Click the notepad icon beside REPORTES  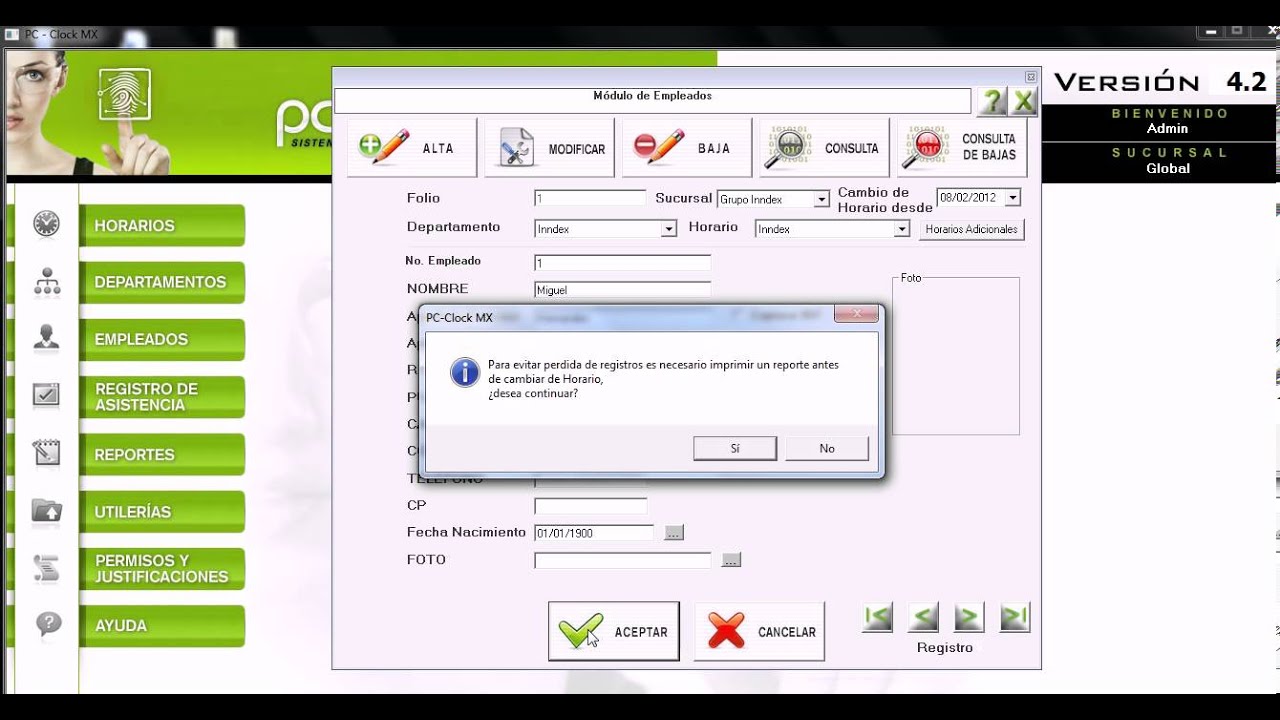coord(46,453)
